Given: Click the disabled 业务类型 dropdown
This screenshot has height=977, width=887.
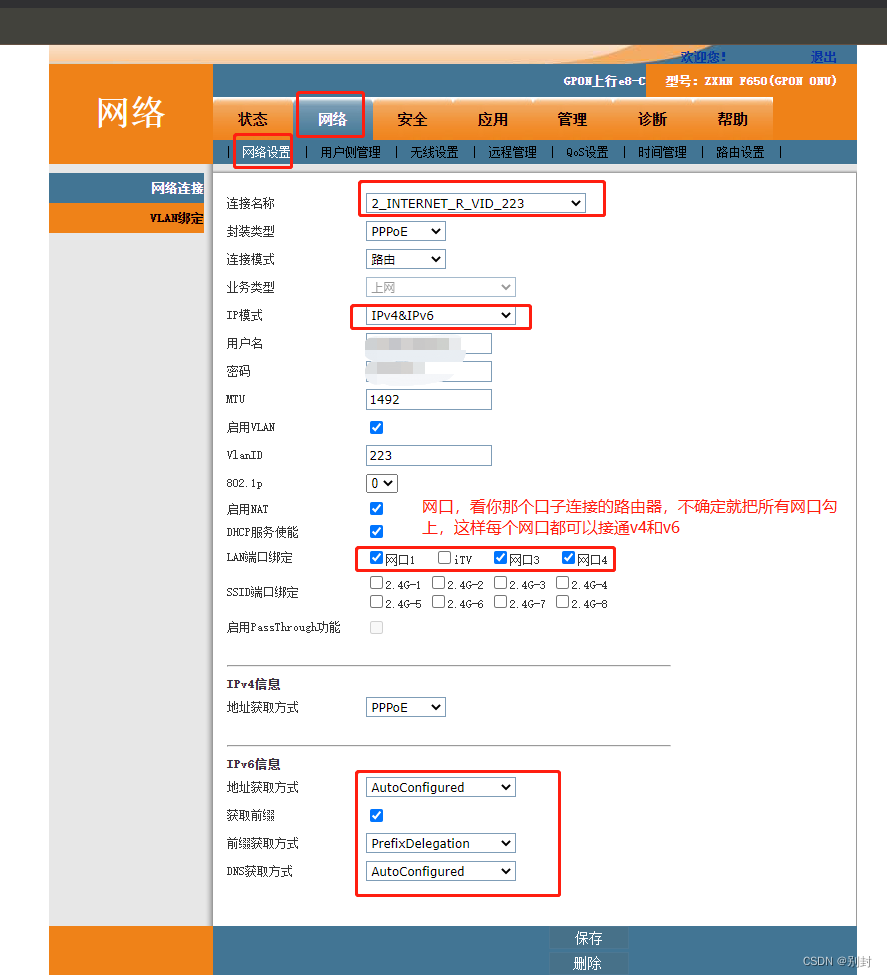Looking at the screenshot, I should [x=440, y=287].
